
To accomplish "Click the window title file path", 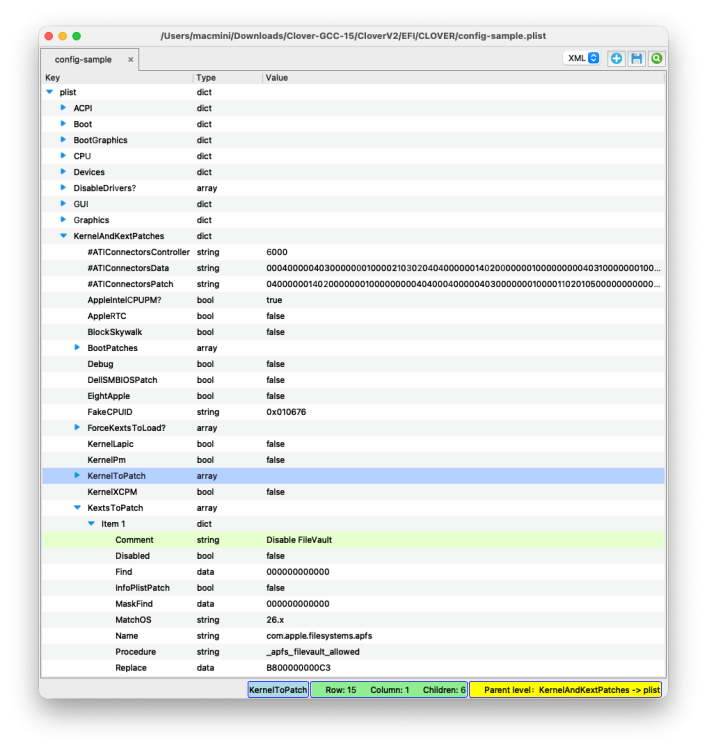I will 353,36.
